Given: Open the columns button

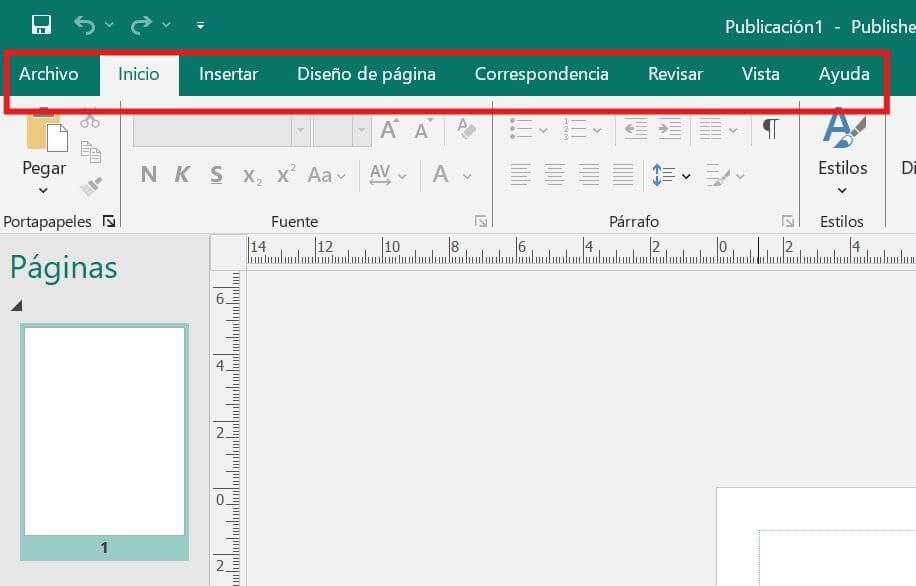Looking at the screenshot, I should [x=718, y=129].
